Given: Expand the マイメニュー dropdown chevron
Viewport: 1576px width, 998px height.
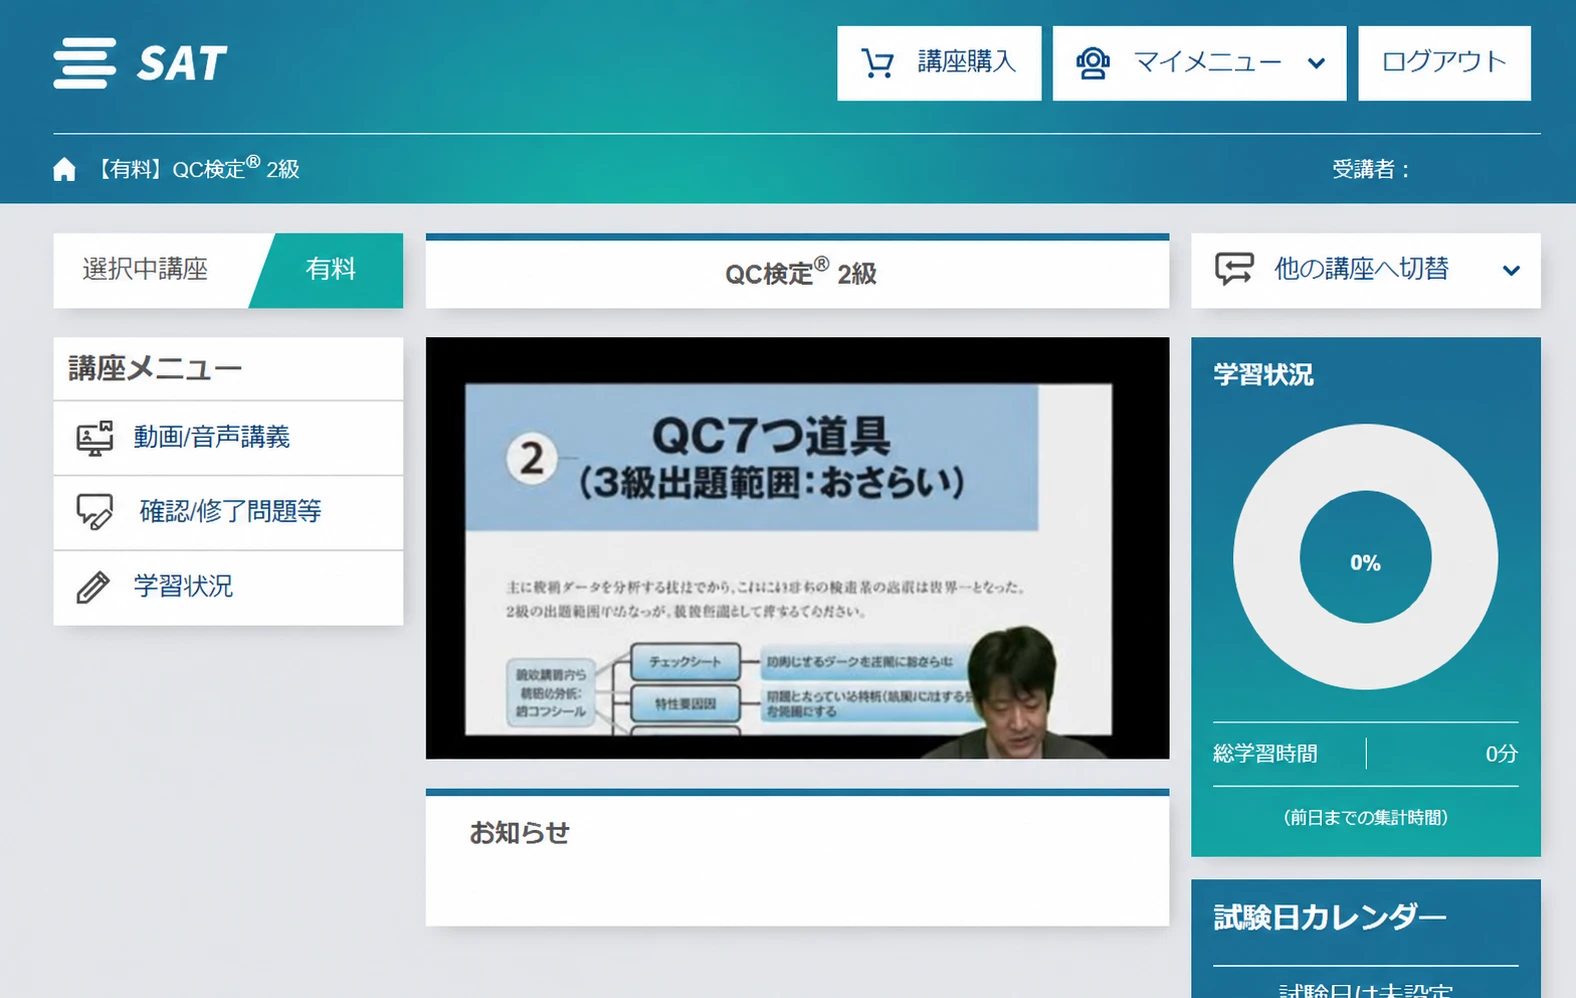Looking at the screenshot, I should pyautogui.click(x=1316, y=63).
